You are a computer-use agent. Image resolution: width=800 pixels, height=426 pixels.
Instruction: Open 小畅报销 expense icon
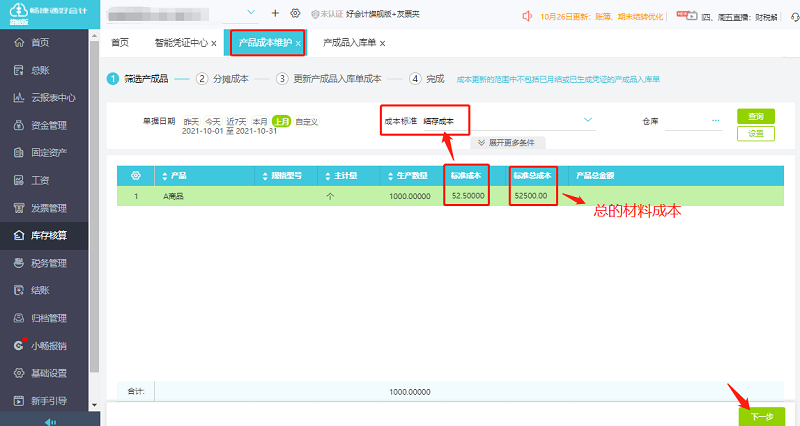pos(19,345)
